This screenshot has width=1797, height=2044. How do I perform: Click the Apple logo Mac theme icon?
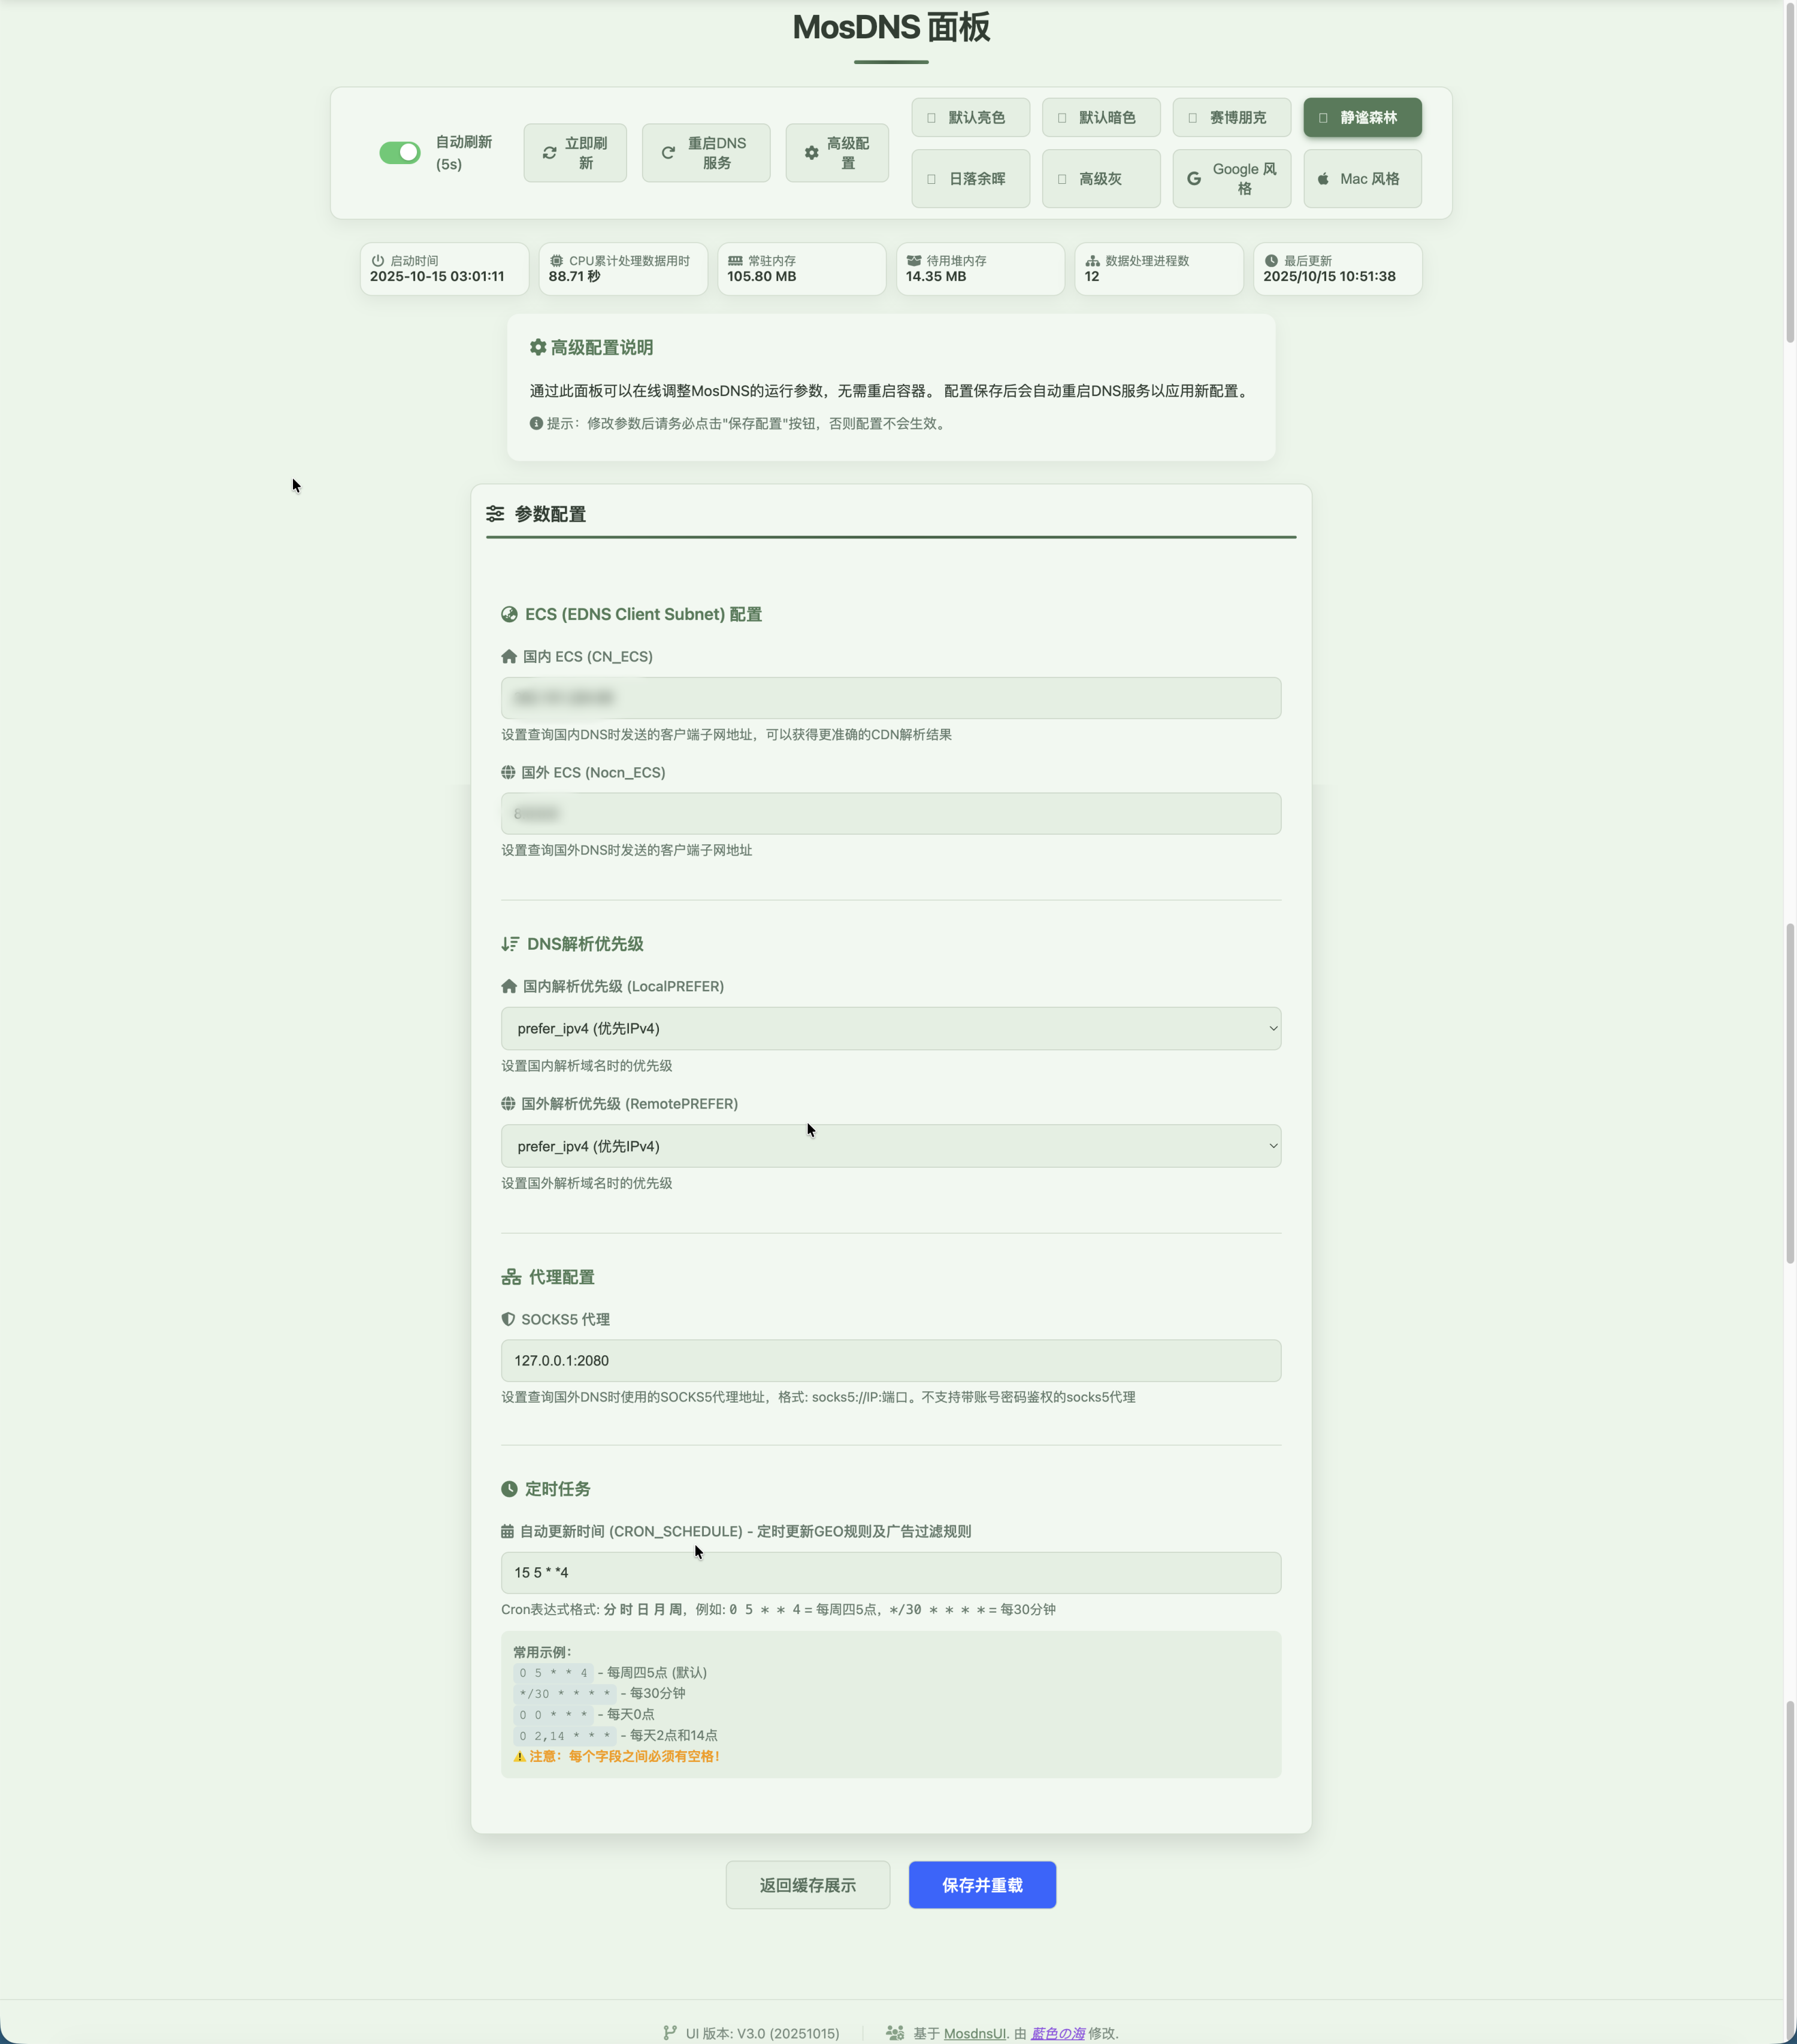[1323, 179]
